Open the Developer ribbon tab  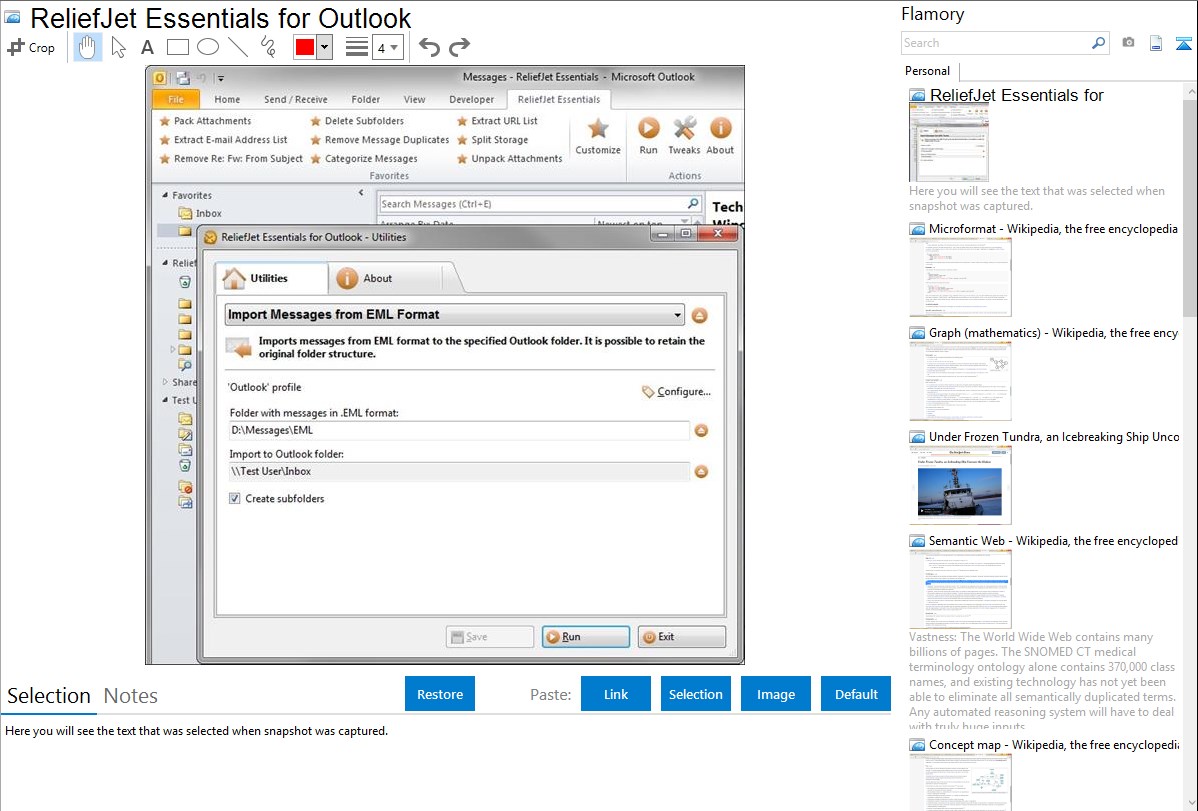tap(471, 99)
